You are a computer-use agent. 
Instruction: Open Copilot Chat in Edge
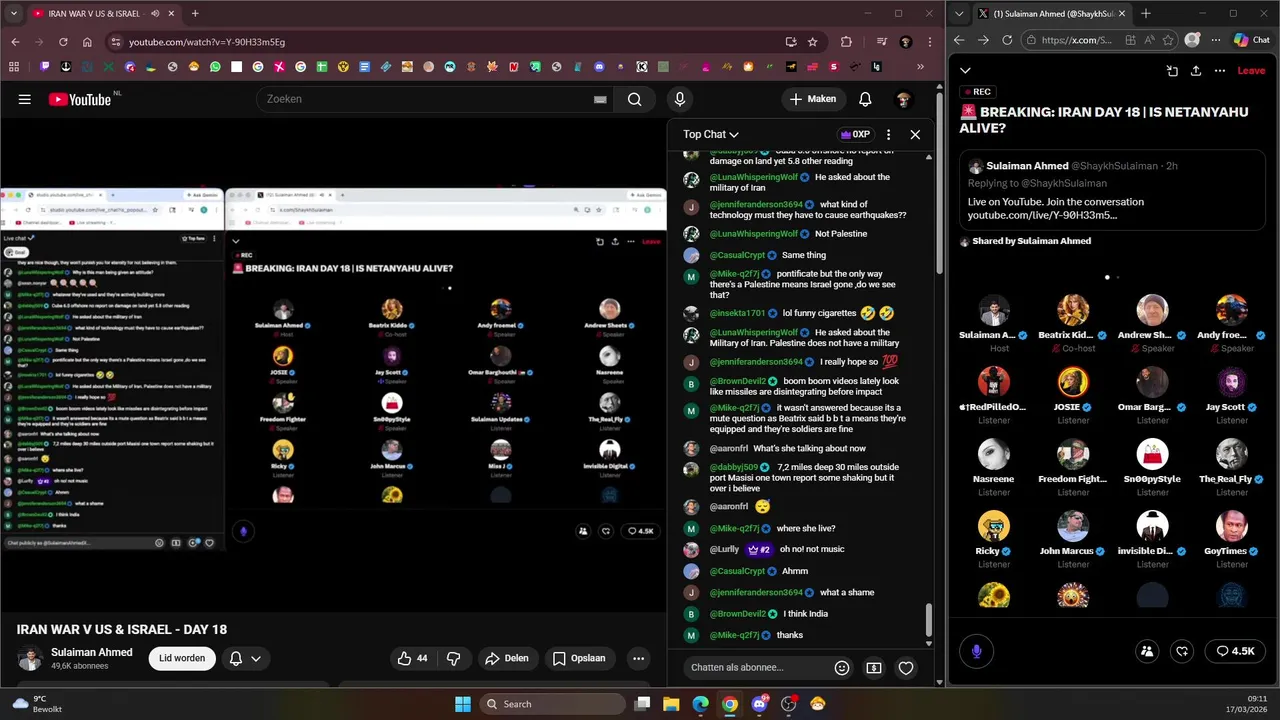pyautogui.click(x=1251, y=40)
